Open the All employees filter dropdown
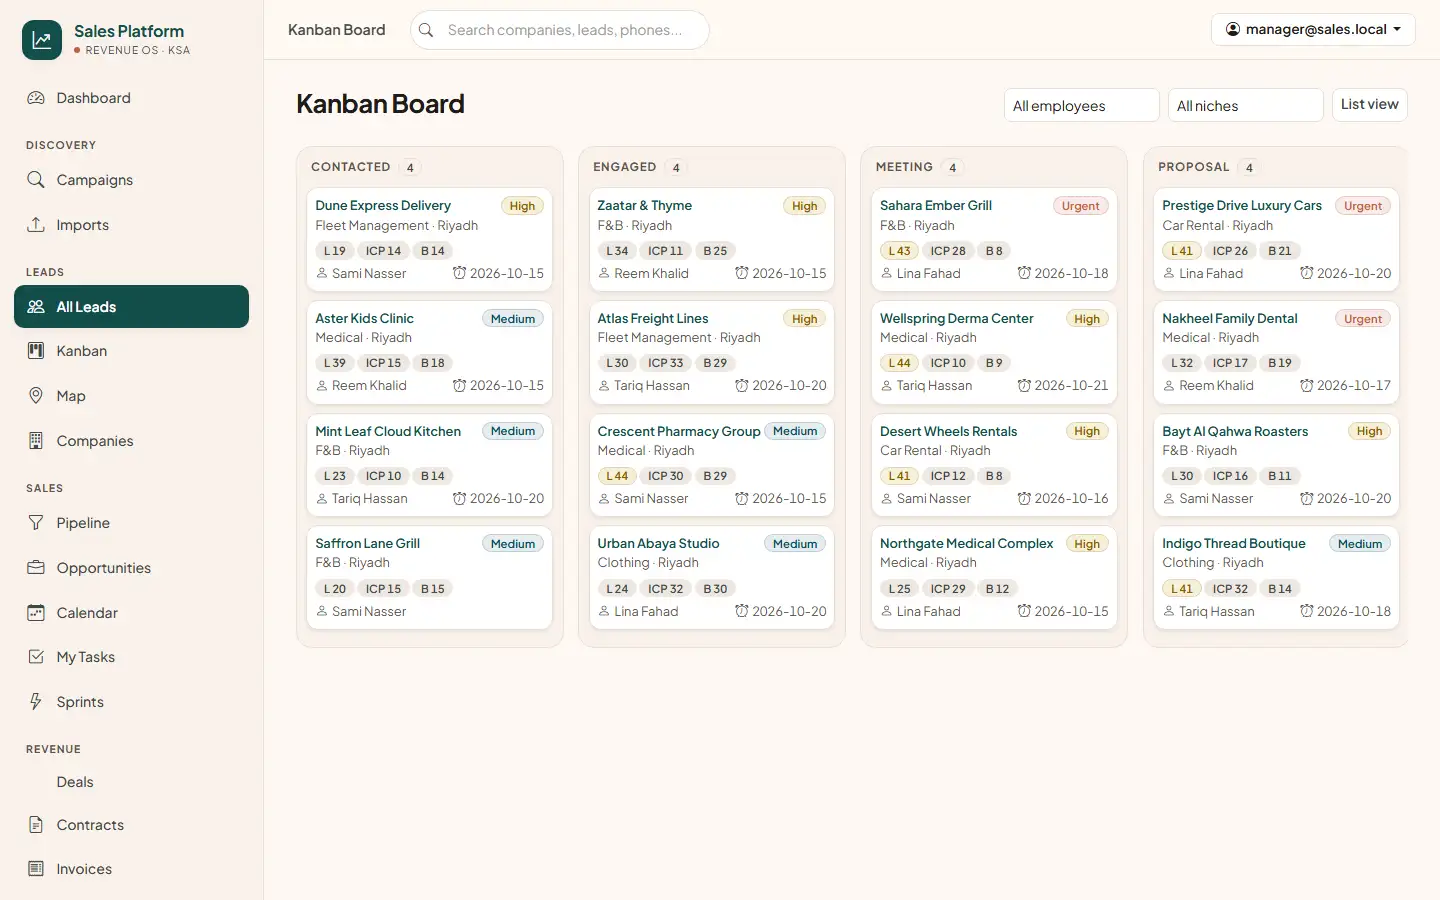This screenshot has height=900, width=1440. (x=1081, y=105)
